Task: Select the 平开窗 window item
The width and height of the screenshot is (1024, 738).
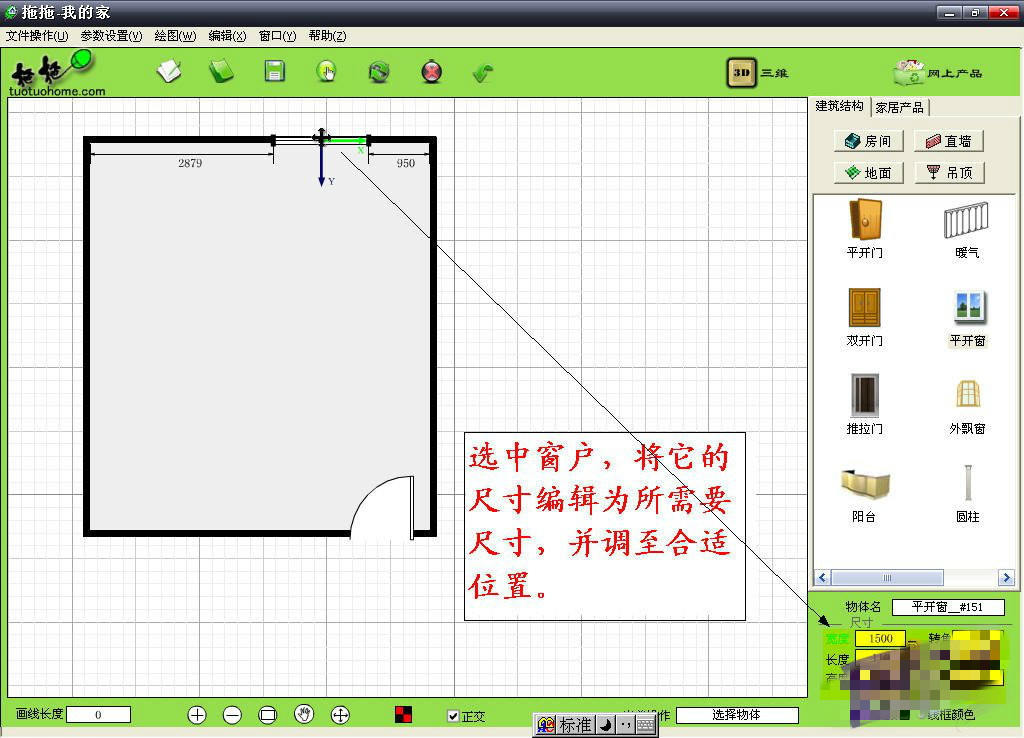Action: (968, 318)
